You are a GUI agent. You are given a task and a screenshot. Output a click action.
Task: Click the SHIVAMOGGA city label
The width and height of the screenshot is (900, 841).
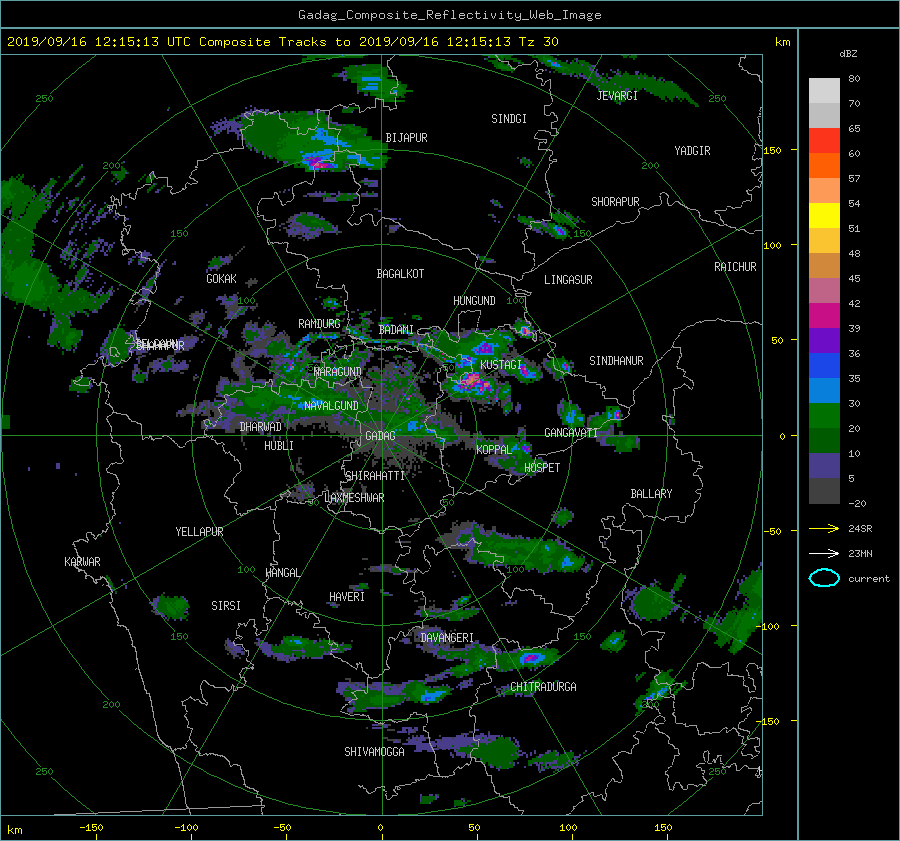[x=374, y=752]
